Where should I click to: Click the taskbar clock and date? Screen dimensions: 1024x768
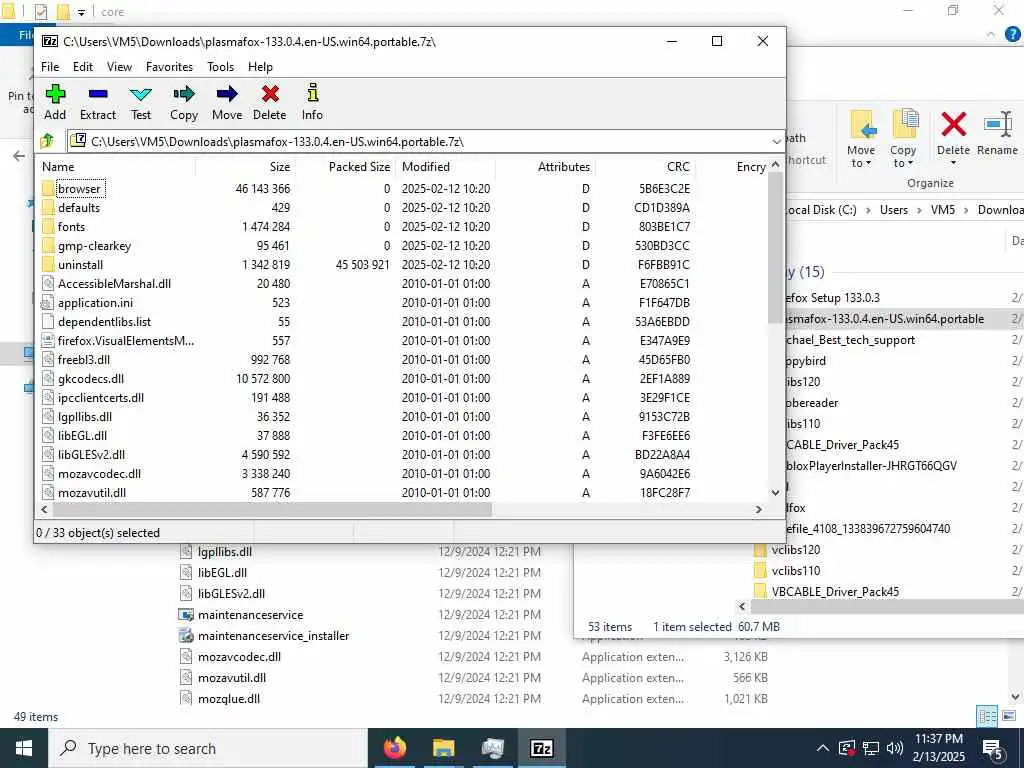938,748
